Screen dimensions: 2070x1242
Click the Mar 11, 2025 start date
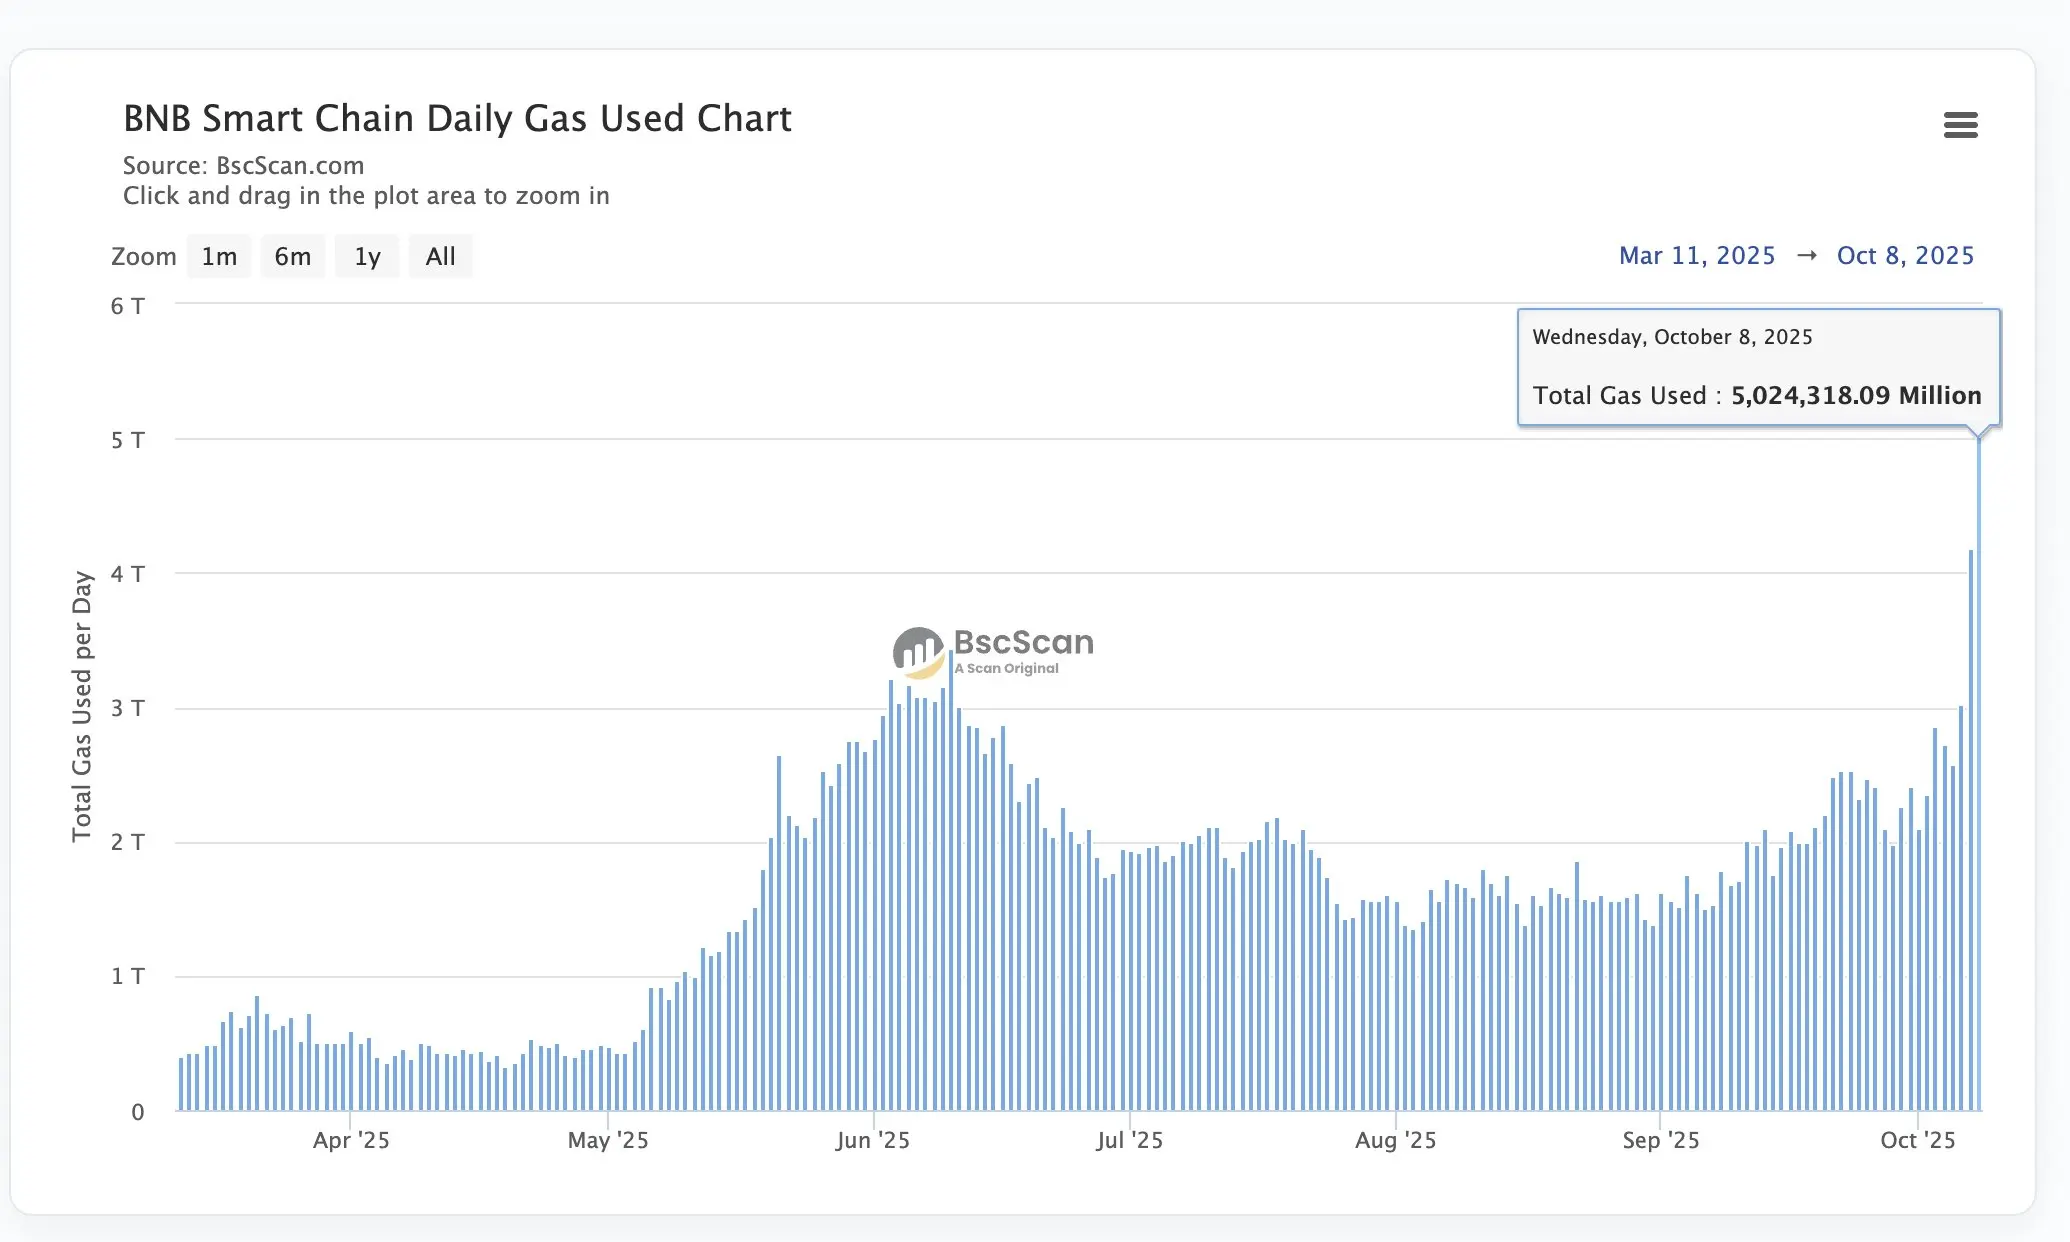pos(1697,256)
